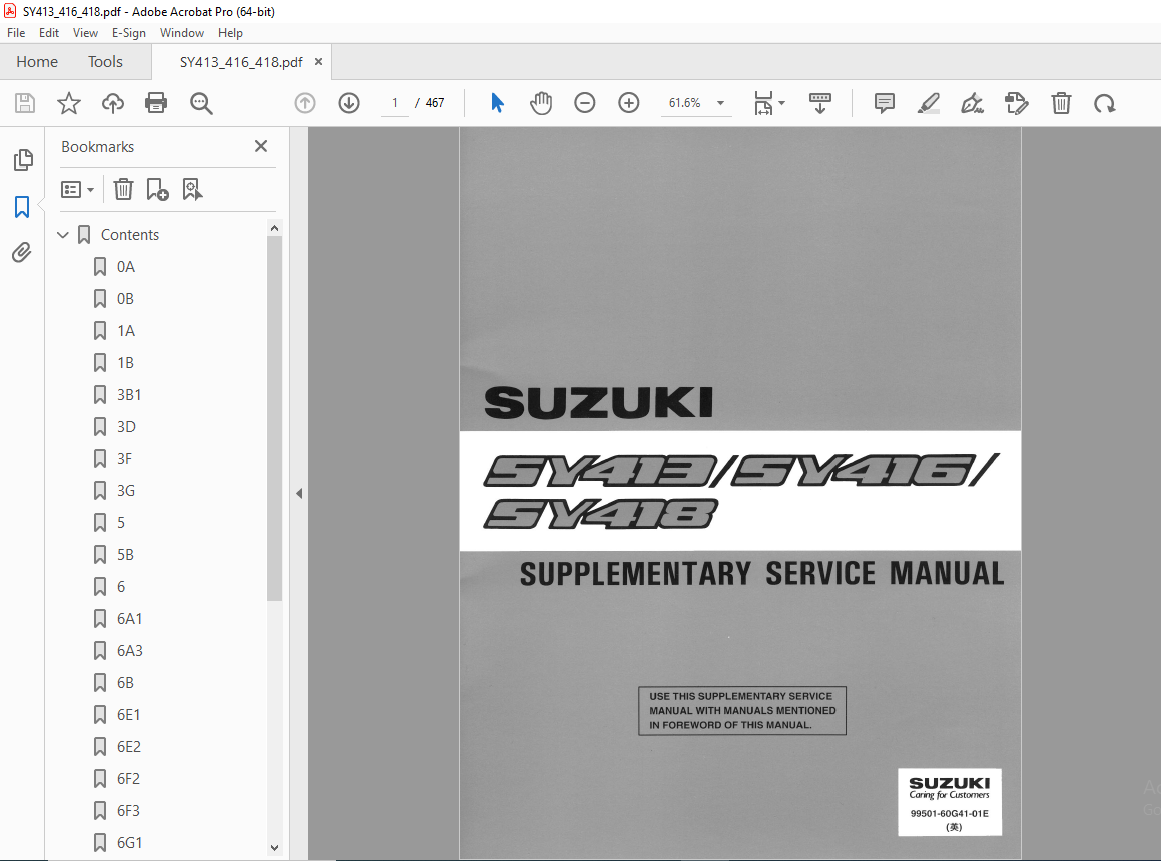1161x861 pixels.
Task: Go to previous page arrow
Action: [305, 103]
